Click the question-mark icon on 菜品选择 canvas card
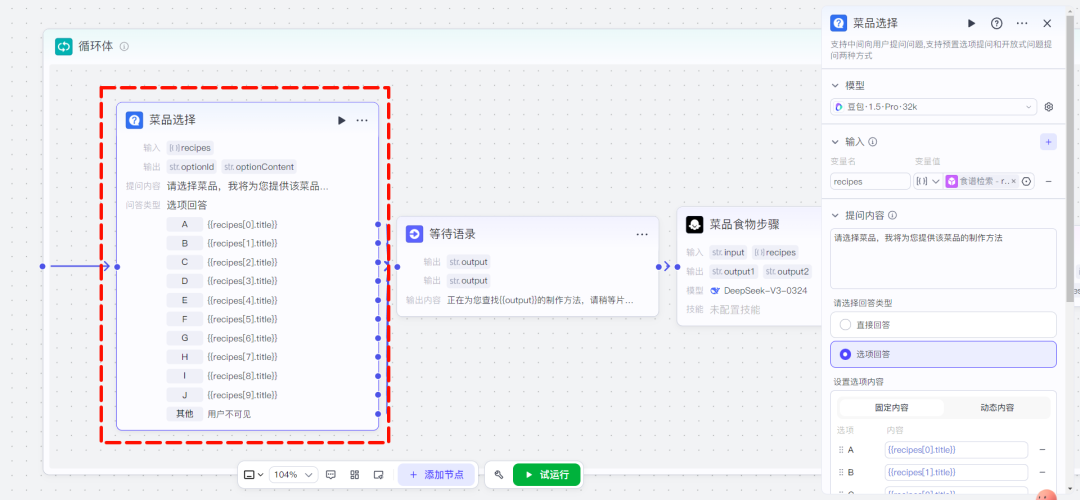 click(134, 120)
